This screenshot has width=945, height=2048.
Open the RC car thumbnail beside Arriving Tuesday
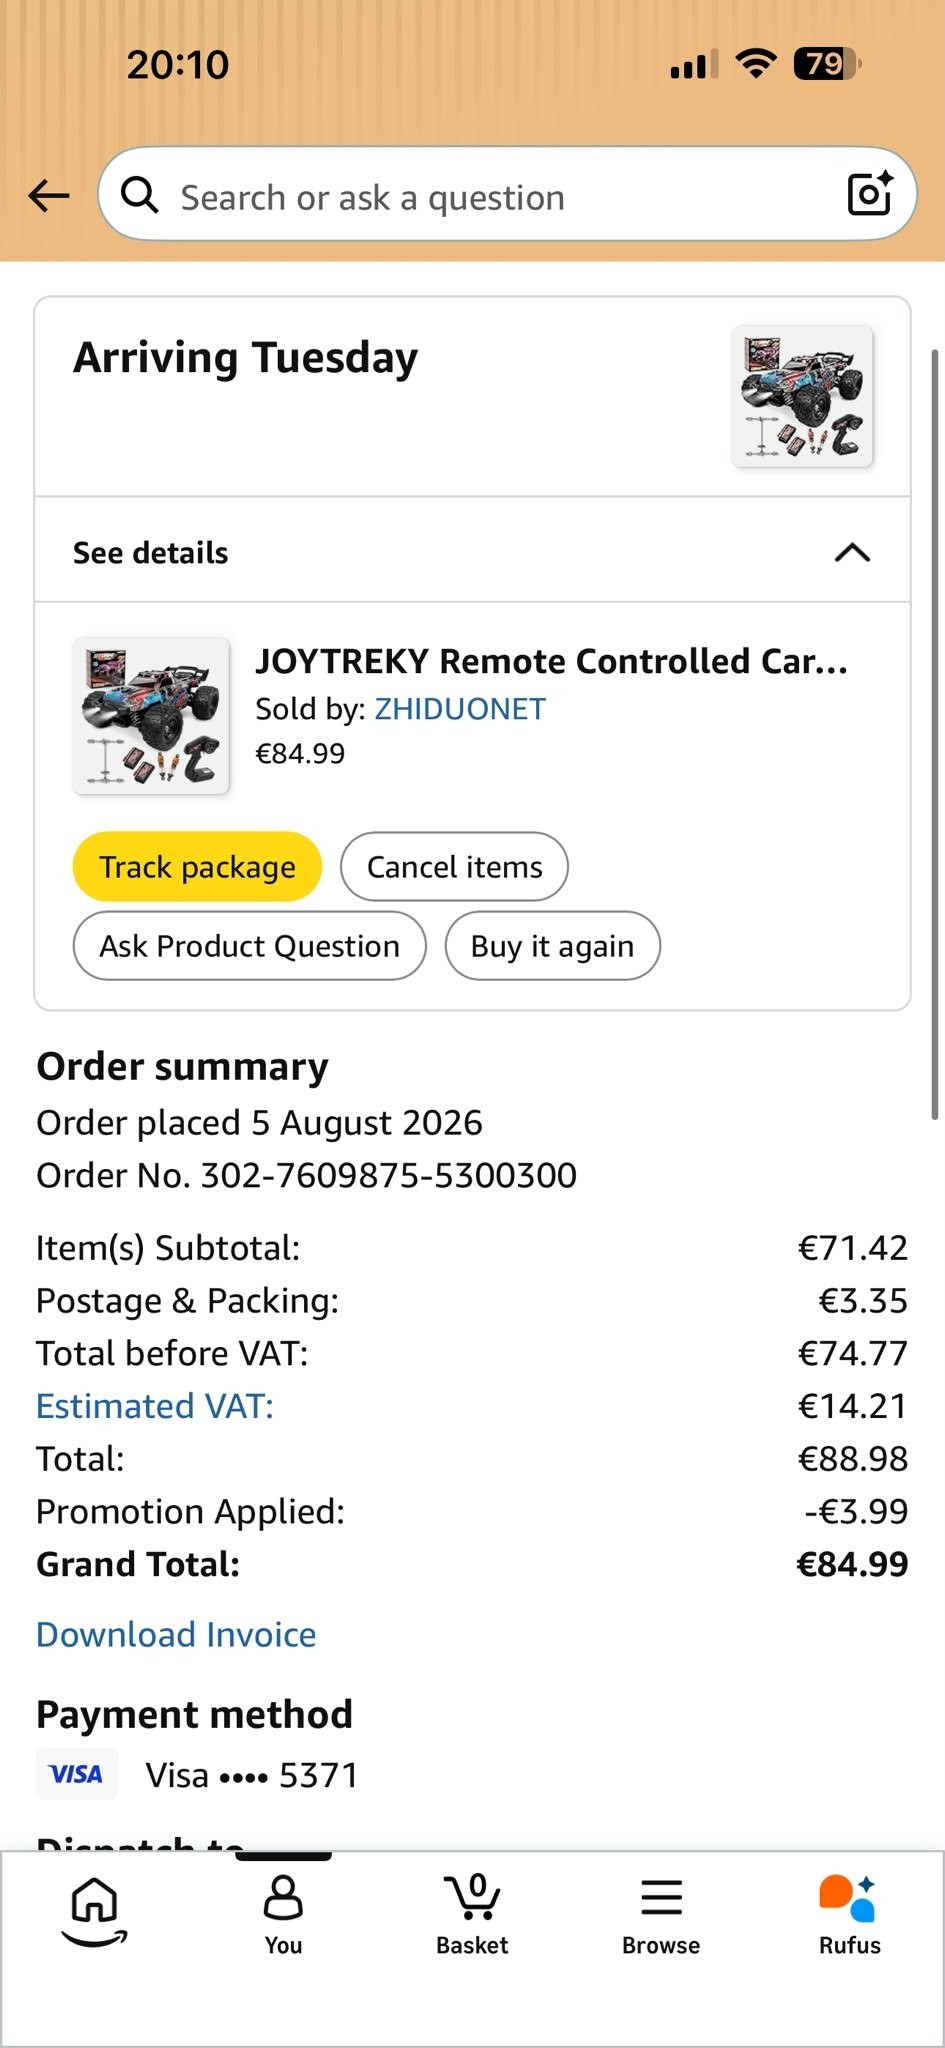[x=802, y=396]
